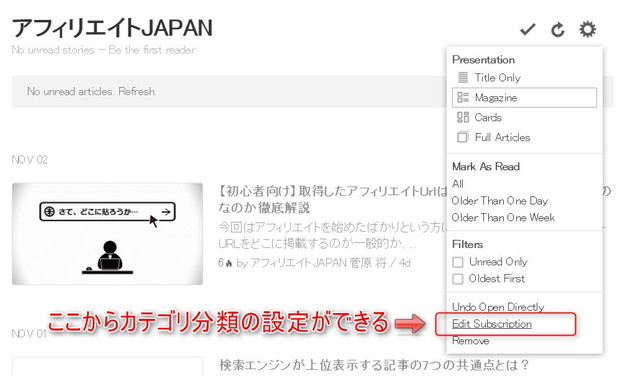
Task: Mark All articles as read
Action: point(457,184)
